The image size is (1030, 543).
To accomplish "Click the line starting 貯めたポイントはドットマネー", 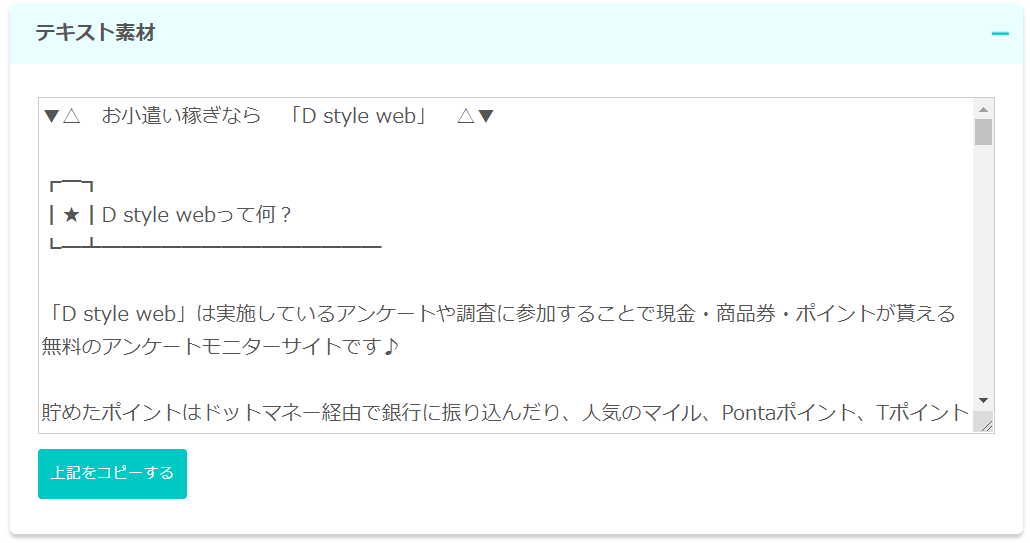I will [x=505, y=412].
